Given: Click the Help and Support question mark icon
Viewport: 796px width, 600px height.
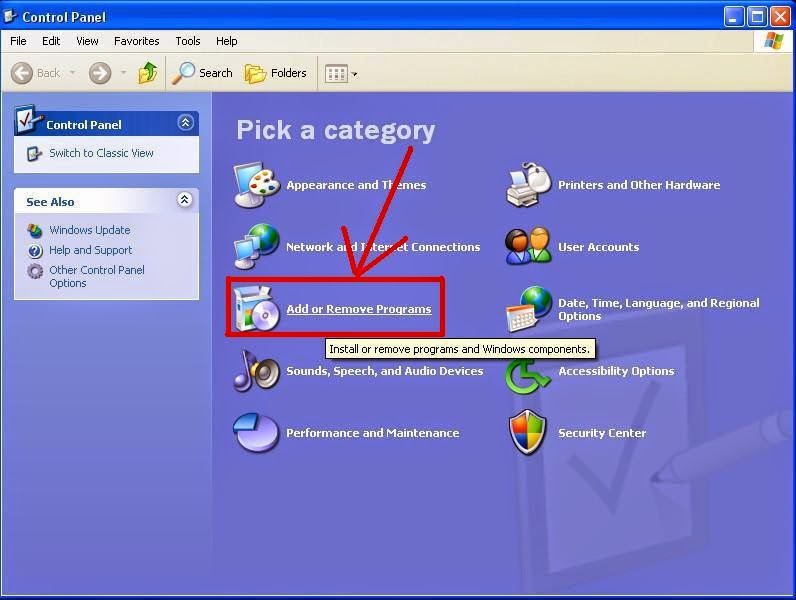Looking at the screenshot, I should (35, 250).
